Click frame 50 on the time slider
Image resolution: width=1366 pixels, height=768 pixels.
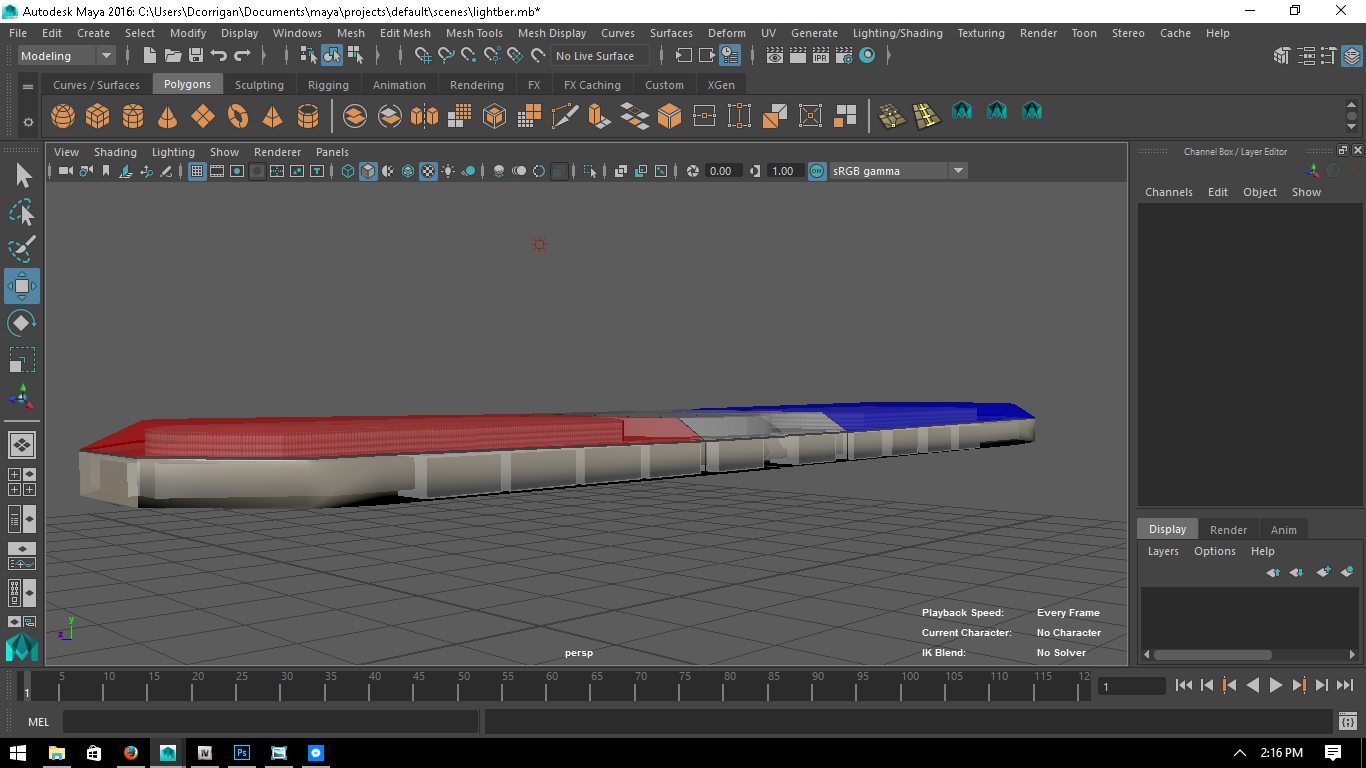pos(463,688)
